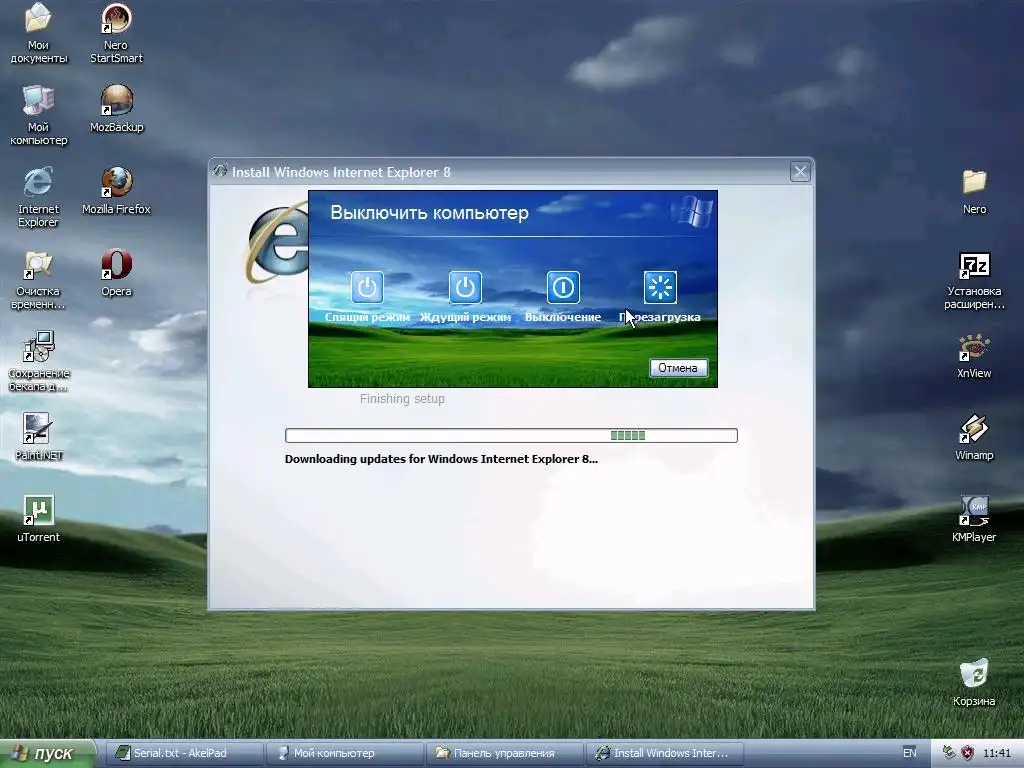Switch to Install Windows Inter... taskbar item
This screenshot has width=1024, height=768.
(x=664, y=753)
